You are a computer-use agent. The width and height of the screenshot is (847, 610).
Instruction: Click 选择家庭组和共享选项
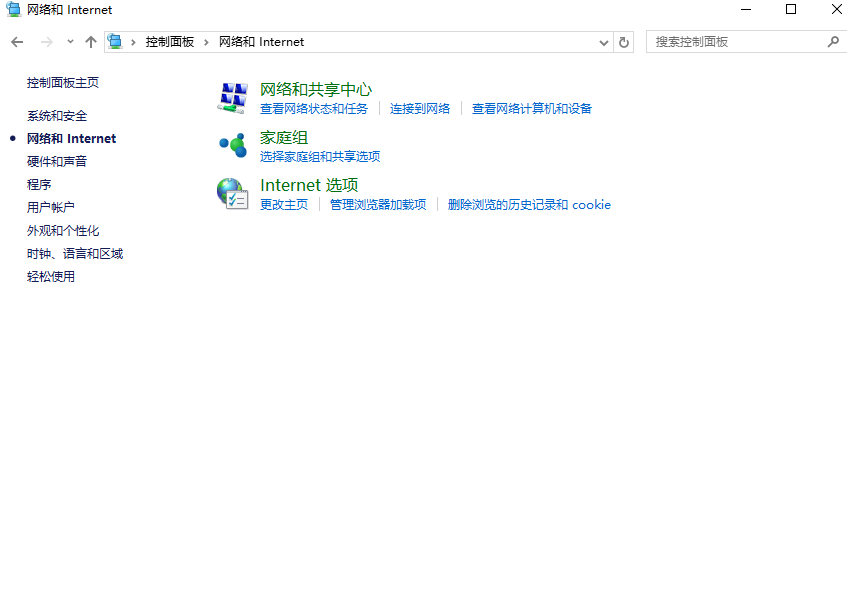pyautogui.click(x=320, y=157)
